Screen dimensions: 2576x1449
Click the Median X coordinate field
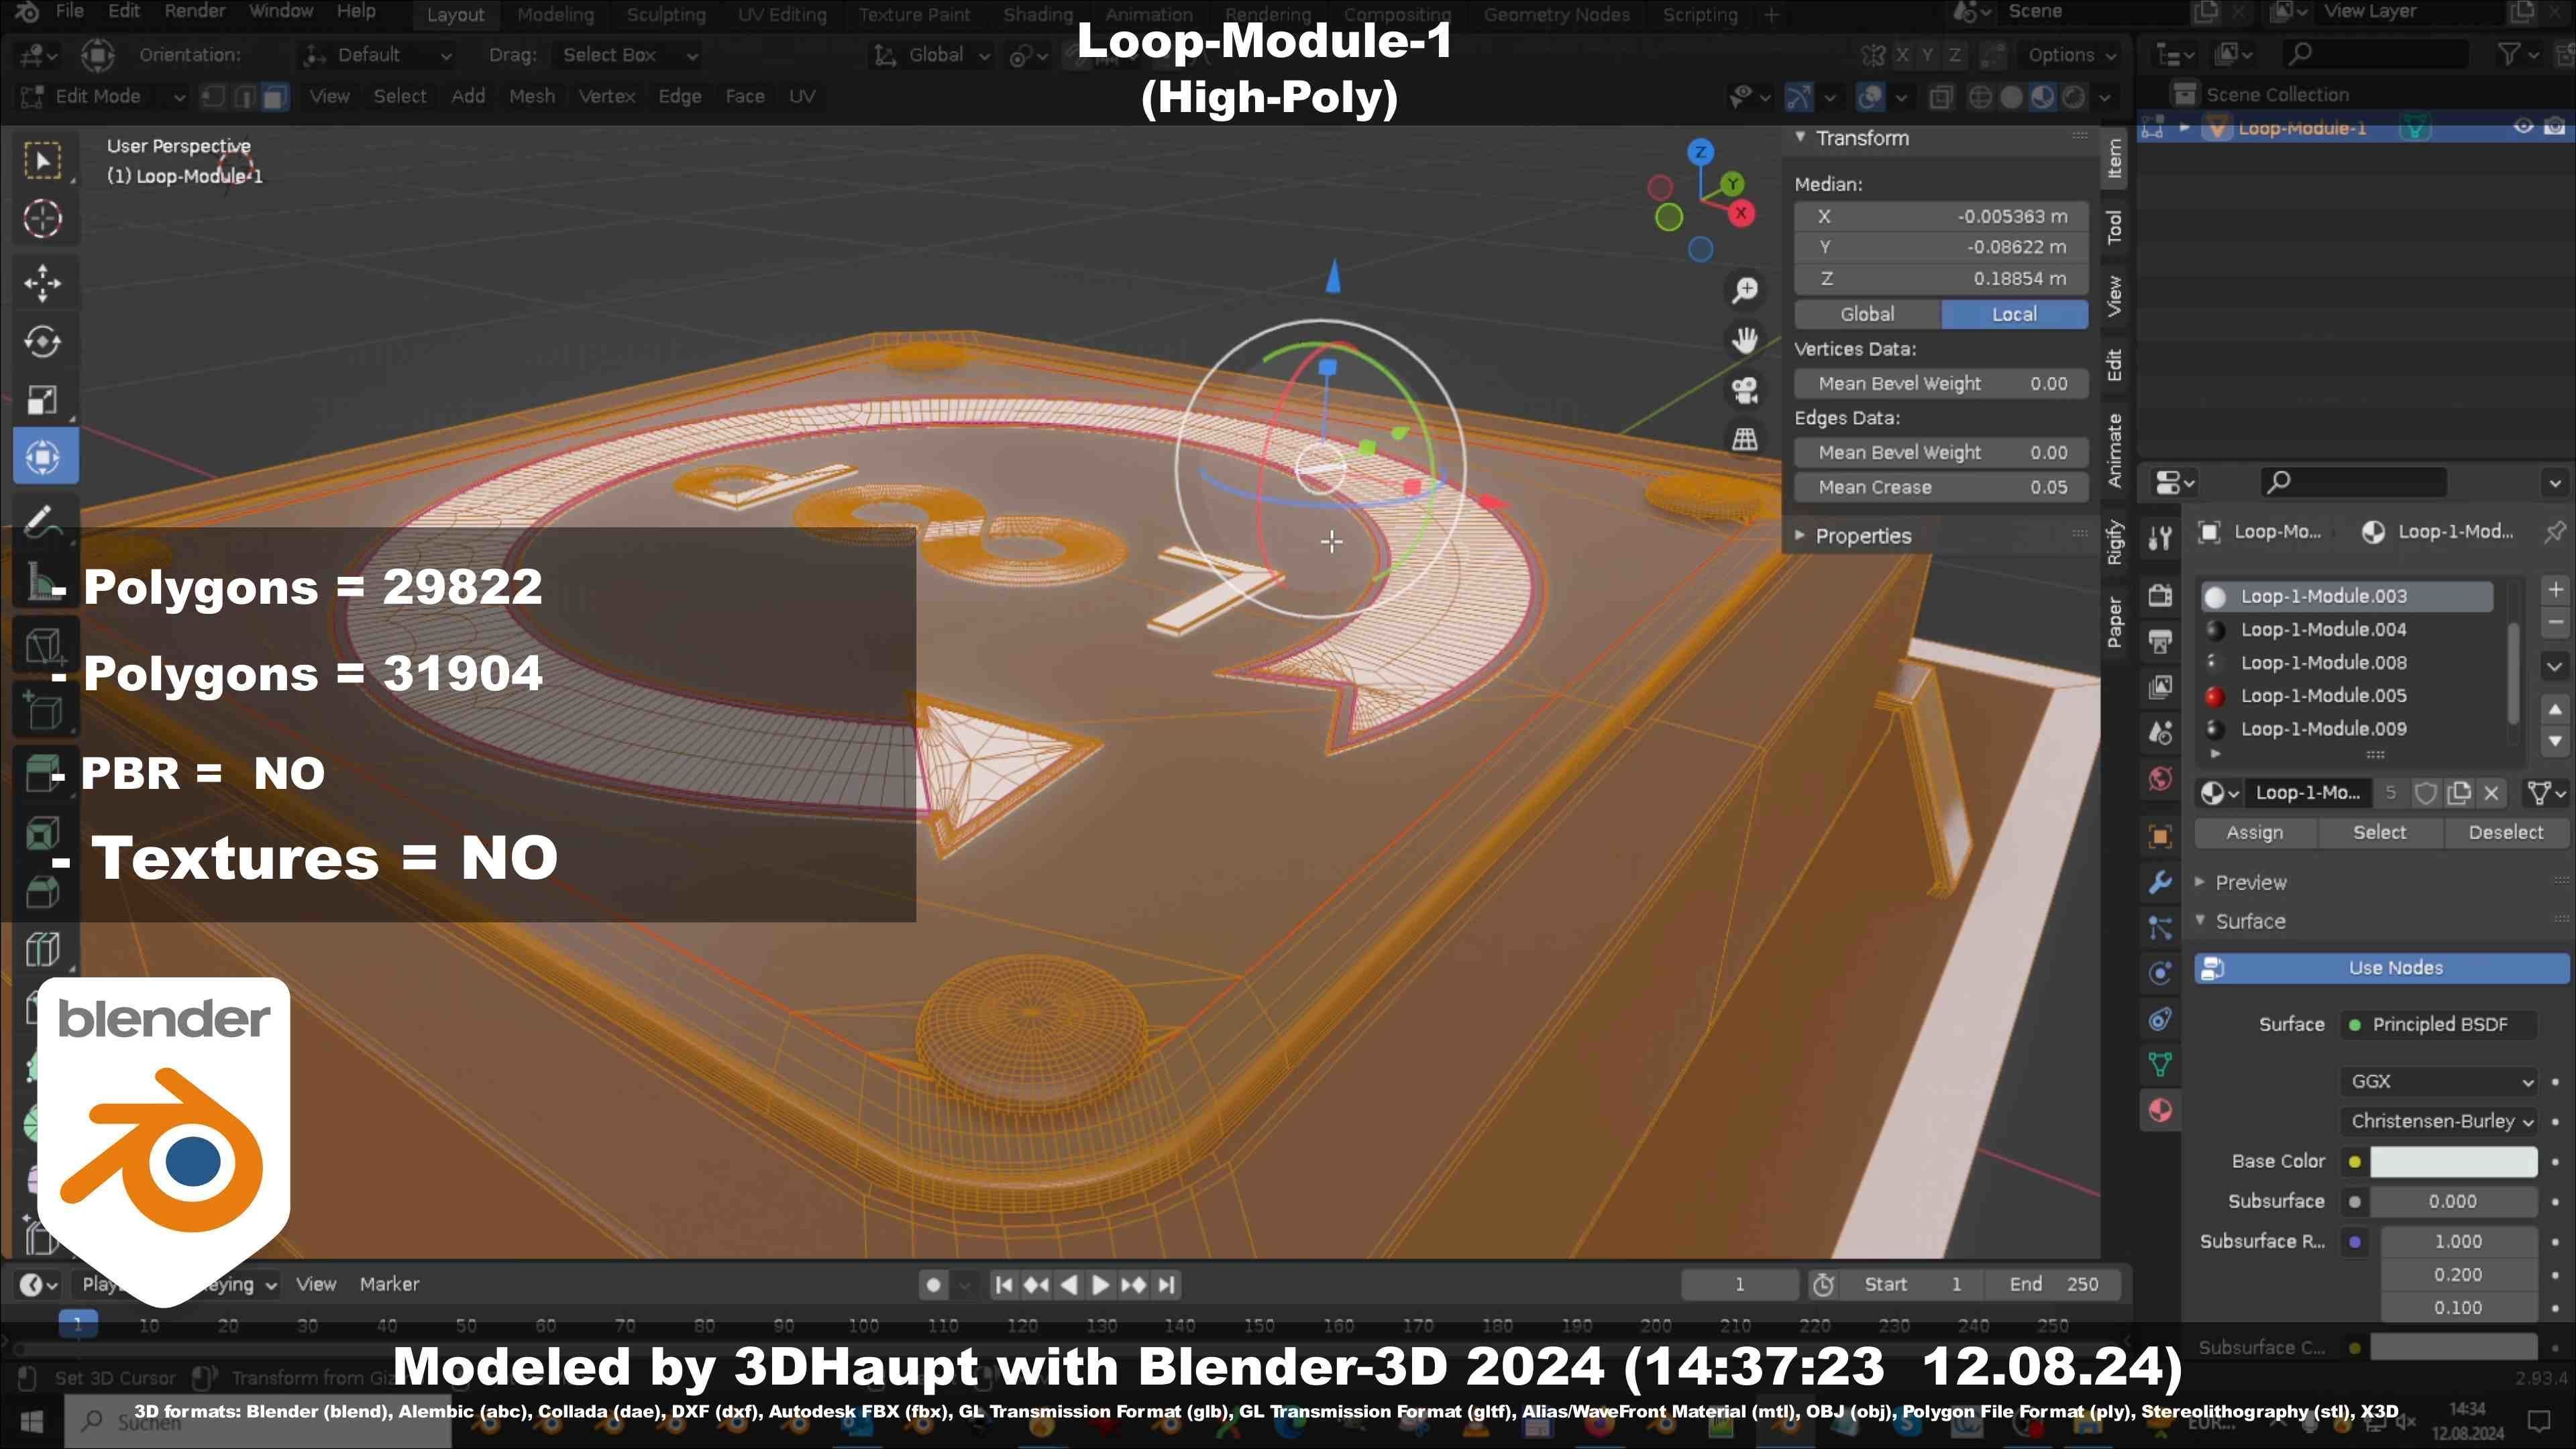[1940, 216]
